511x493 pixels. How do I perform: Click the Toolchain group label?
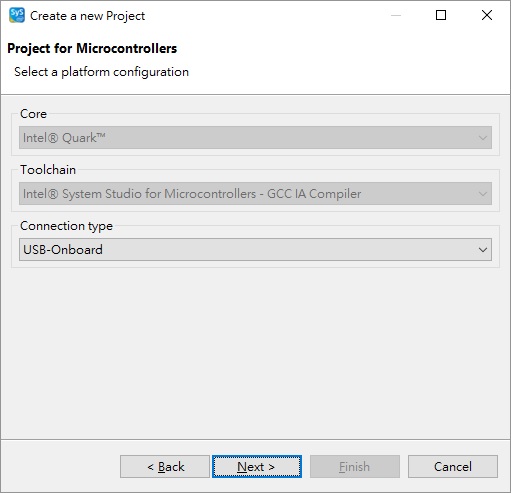[x=48, y=170]
